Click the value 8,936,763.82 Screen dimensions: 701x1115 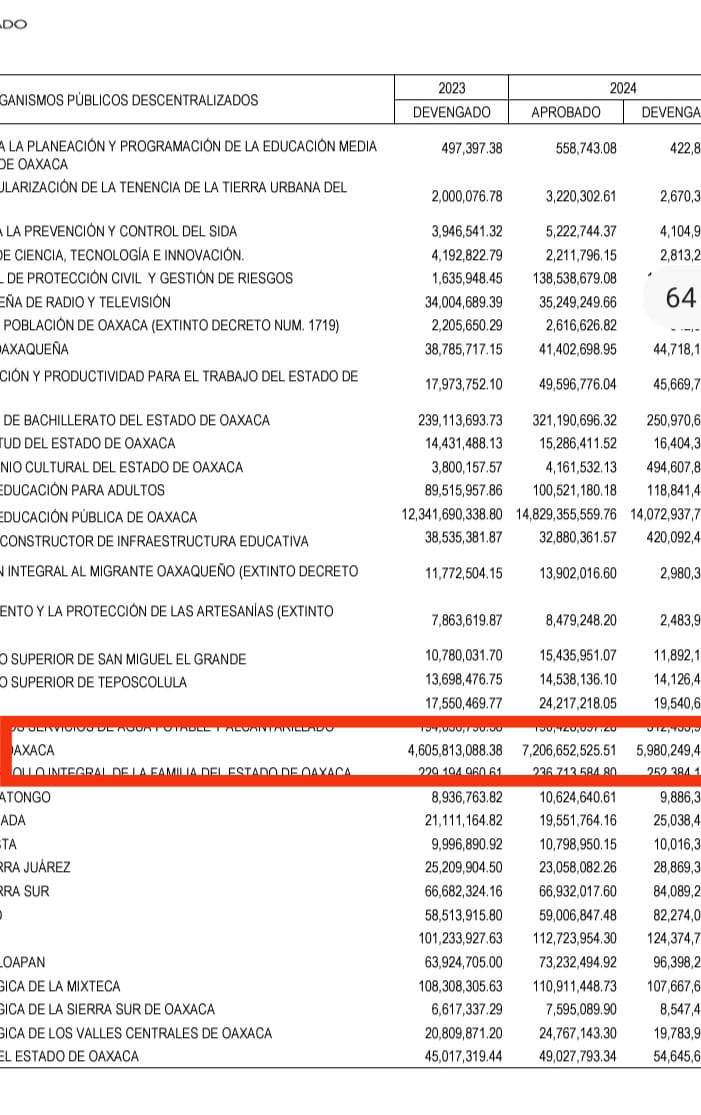[466, 797]
